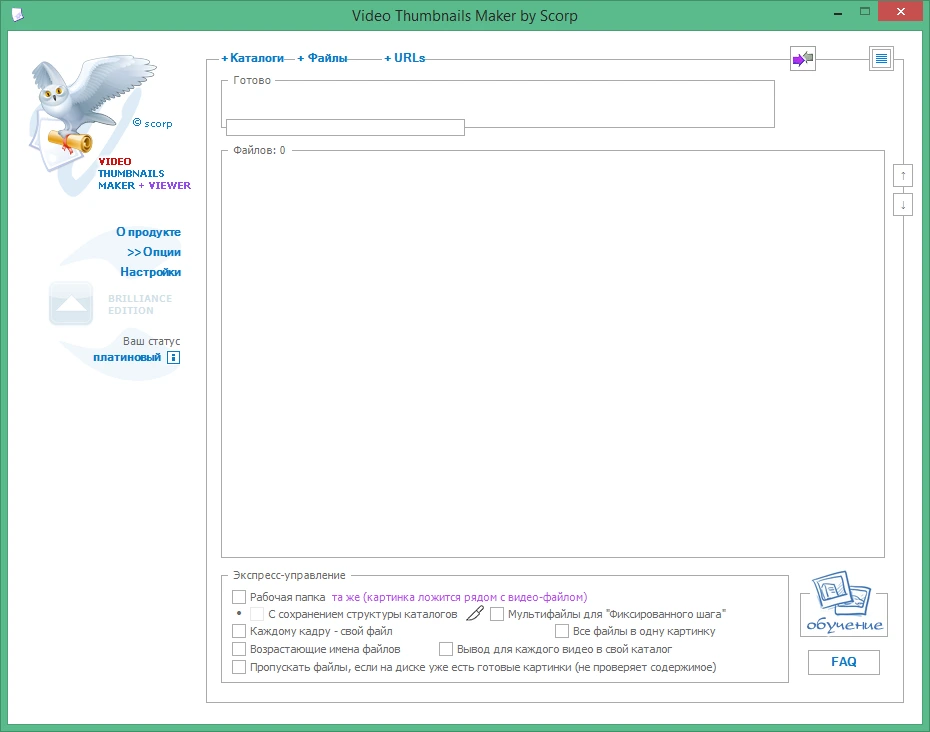The height and width of the screenshot is (732, 930).
Task: Click the purple 'та же' working folder link
Action: [459, 597]
